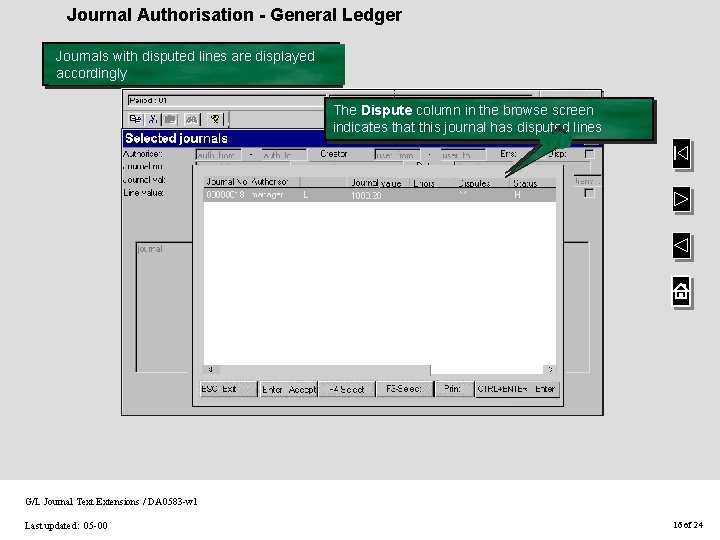
Task: Advance to next slide with forward arrow
Action: (681, 199)
